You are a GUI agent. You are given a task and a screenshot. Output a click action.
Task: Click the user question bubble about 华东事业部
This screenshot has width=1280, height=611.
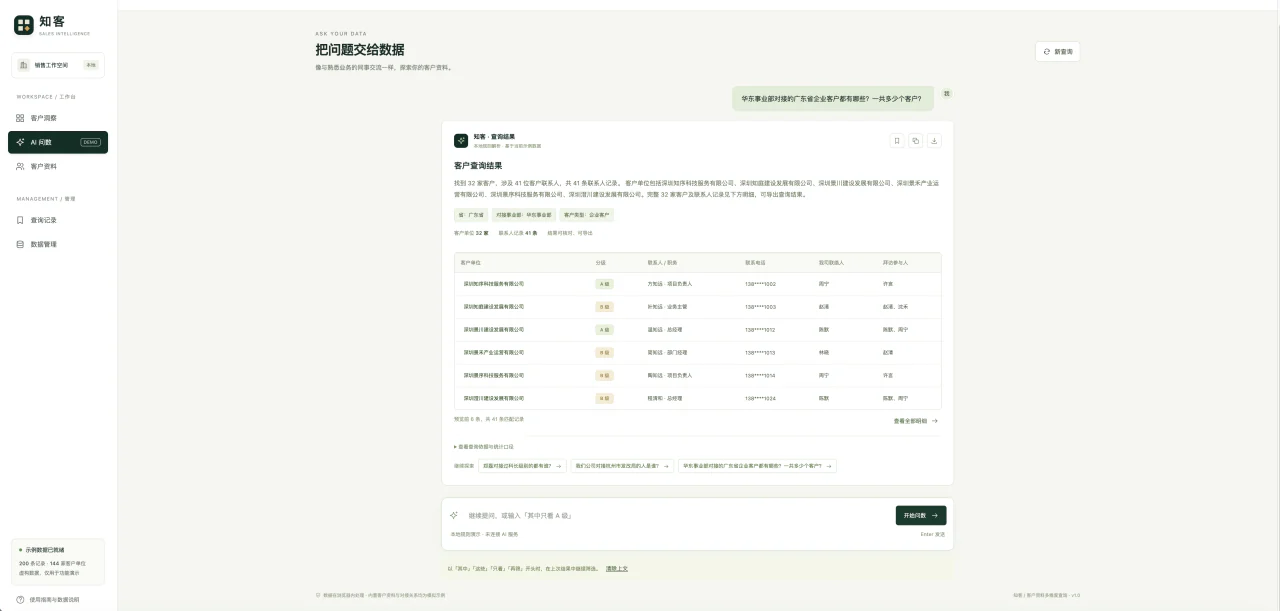[x=831, y=98]
